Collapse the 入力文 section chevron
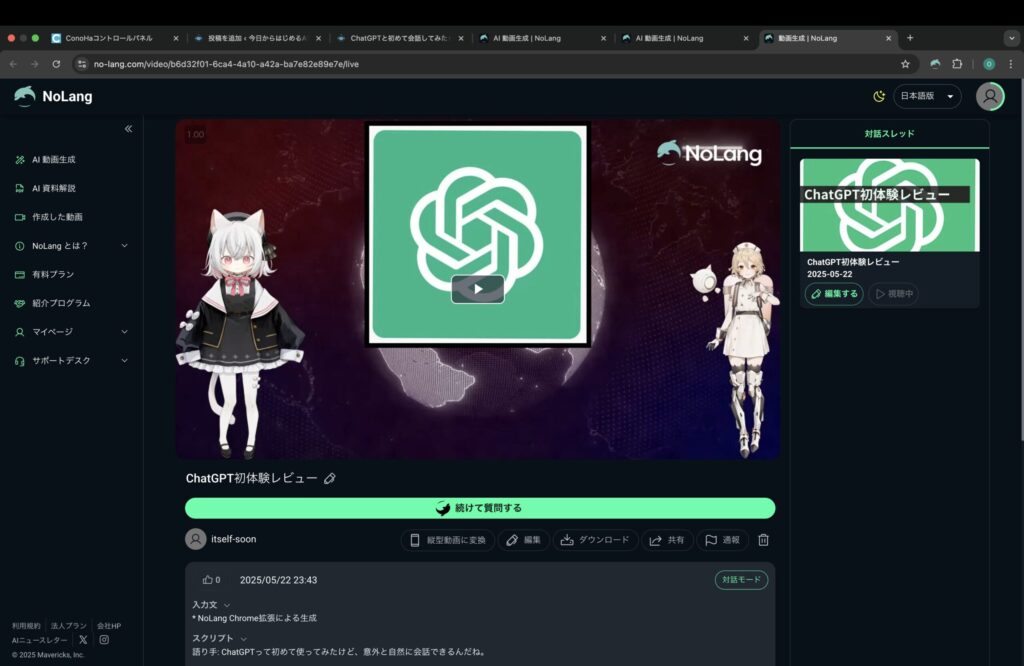 tap(227, 605)
